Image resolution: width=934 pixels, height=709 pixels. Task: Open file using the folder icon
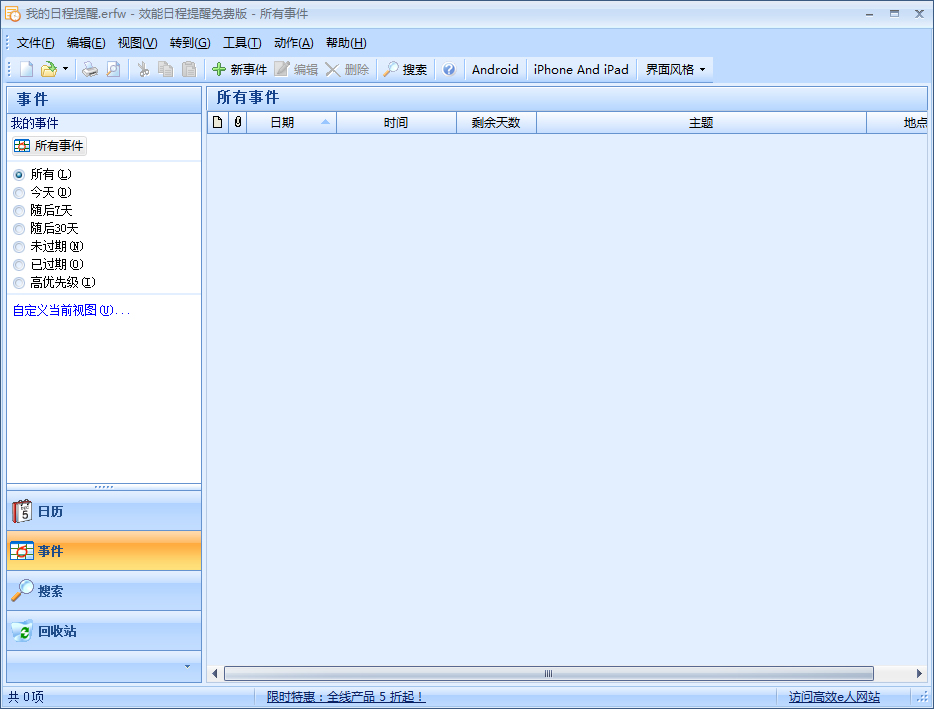pos(48,70)
